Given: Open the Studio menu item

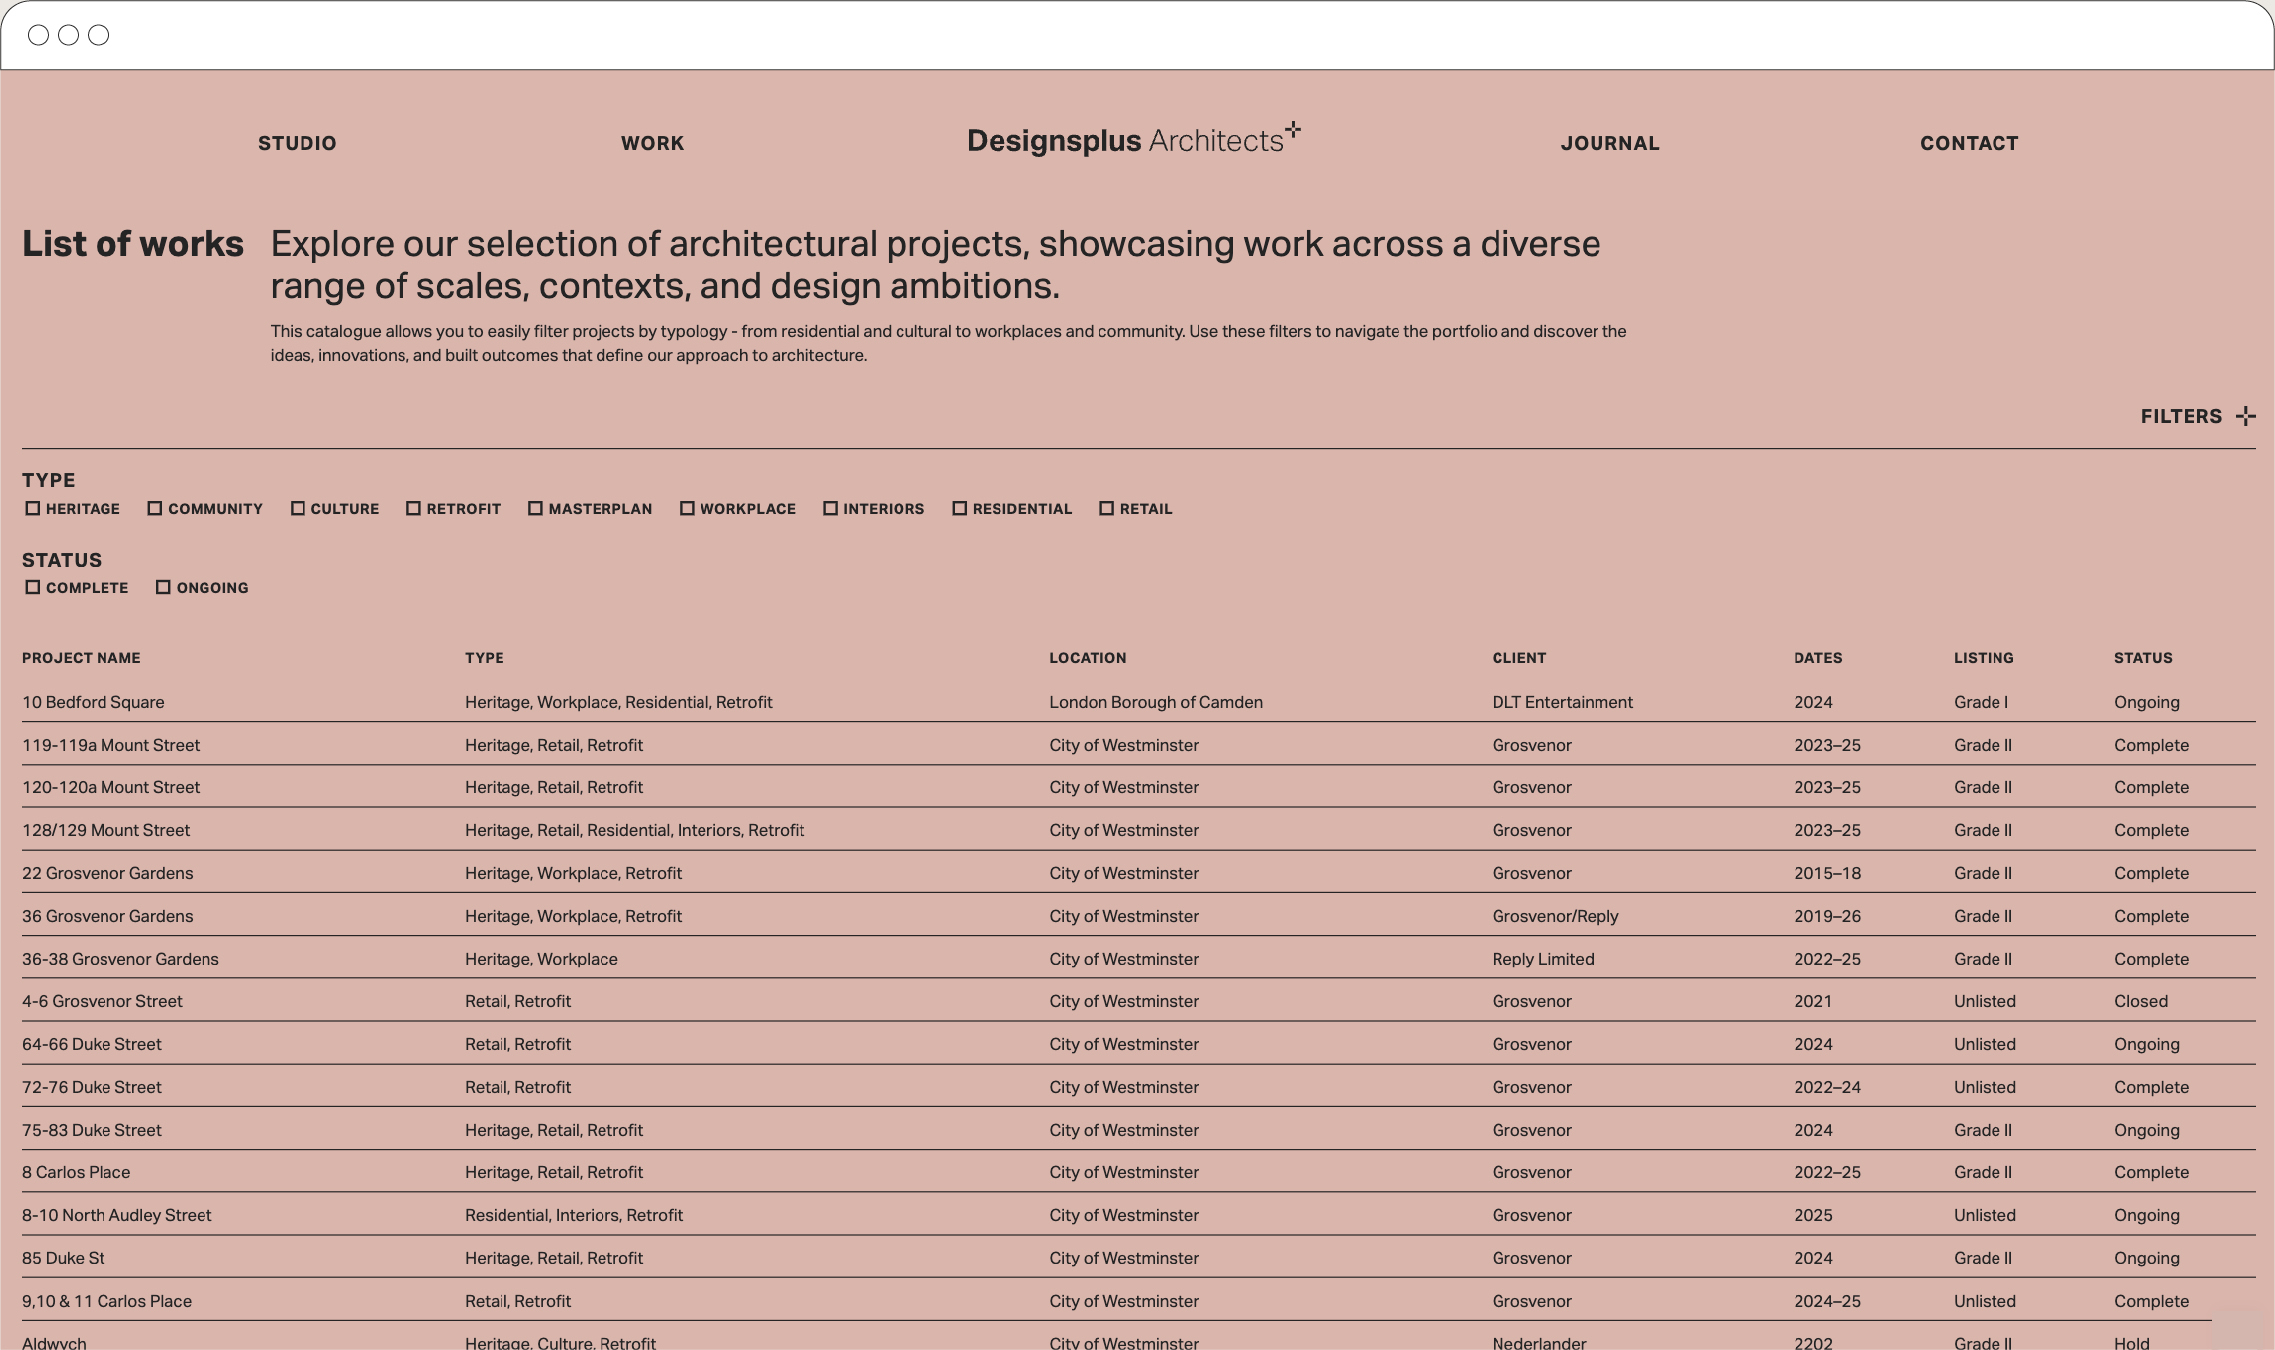Looking at the screenshot, I should pos(297,143).
